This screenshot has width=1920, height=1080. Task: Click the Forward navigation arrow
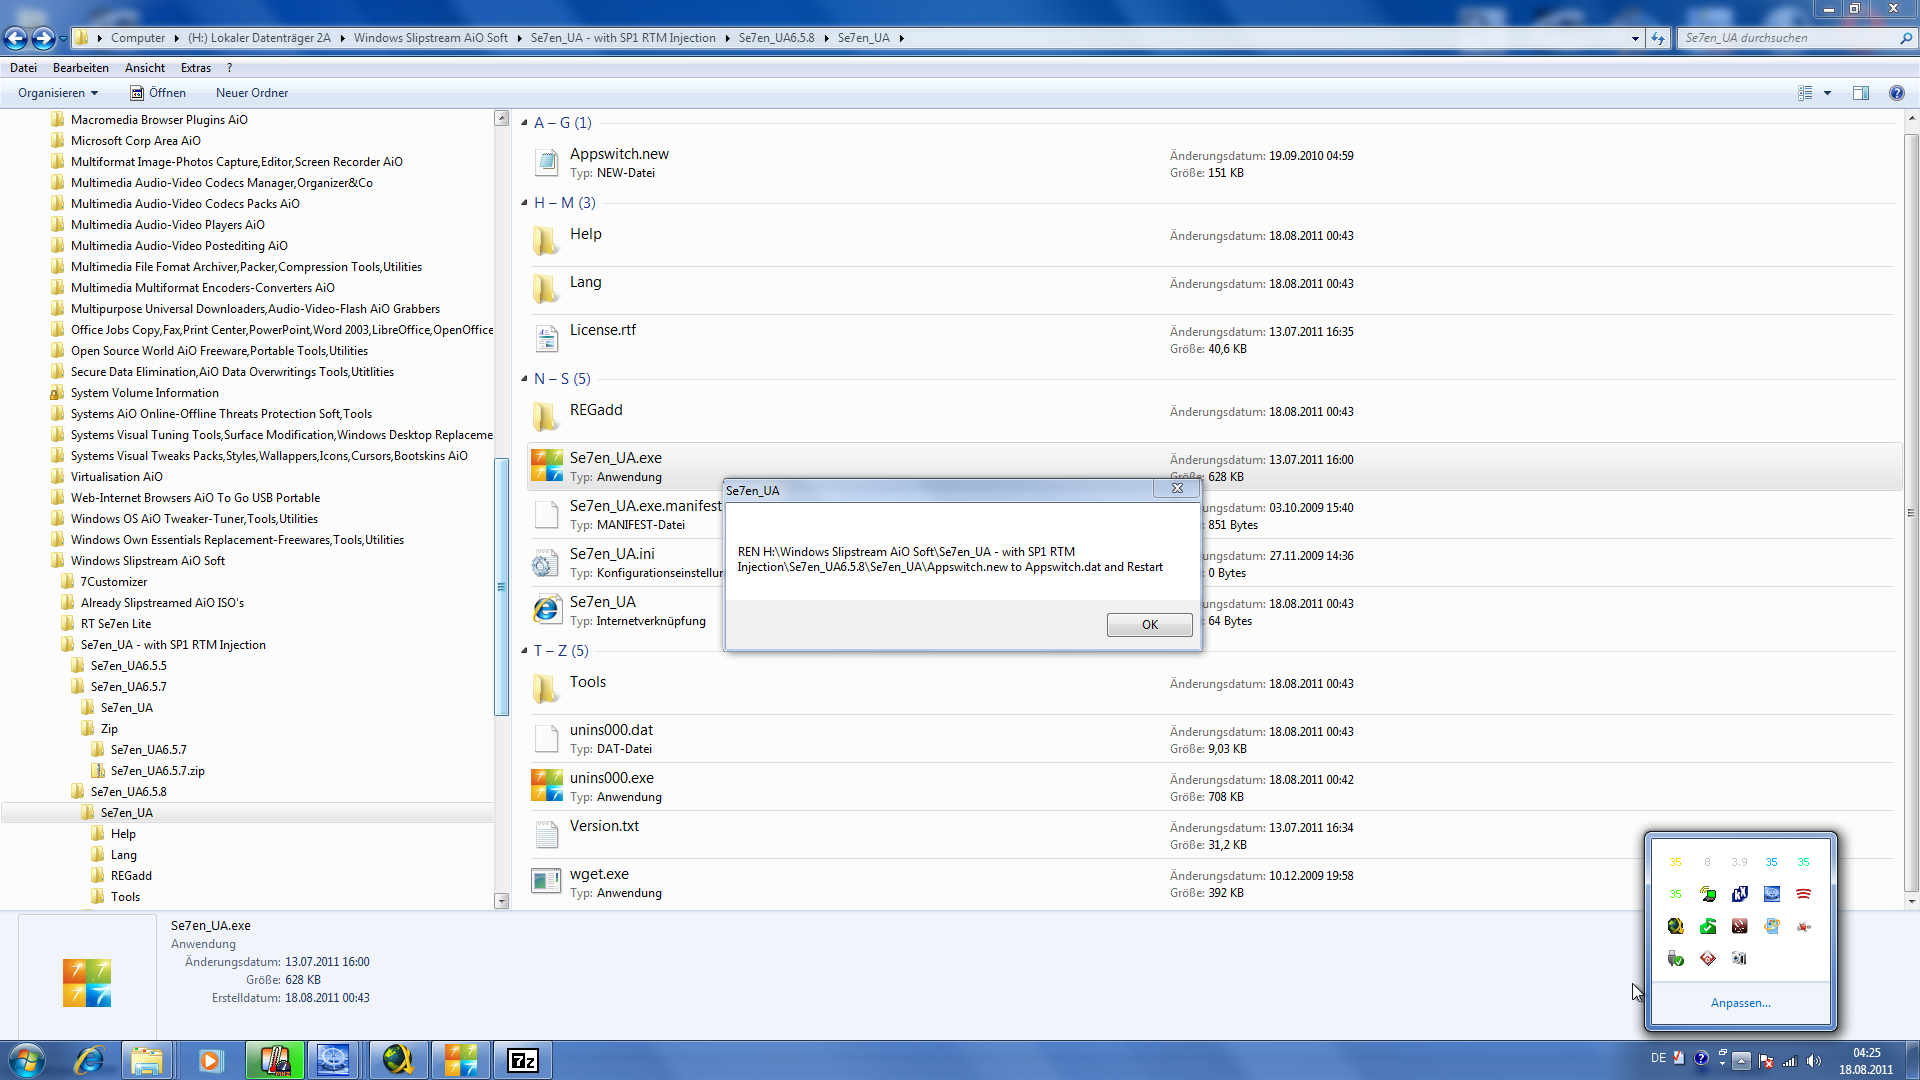click(43, 38)
